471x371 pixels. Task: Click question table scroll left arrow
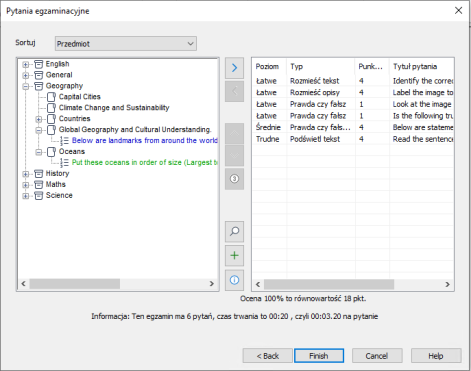tap(258, 284)
